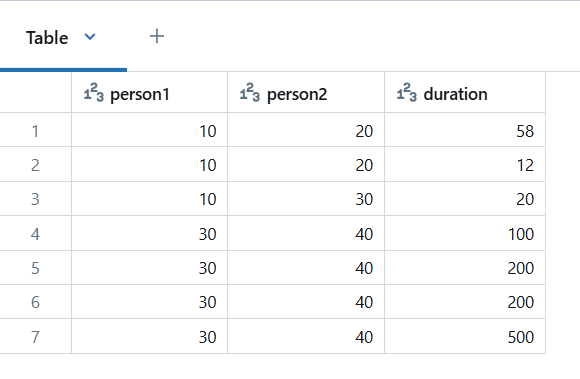Select the Table tab

pyautogui.click(x=47, y=38)
